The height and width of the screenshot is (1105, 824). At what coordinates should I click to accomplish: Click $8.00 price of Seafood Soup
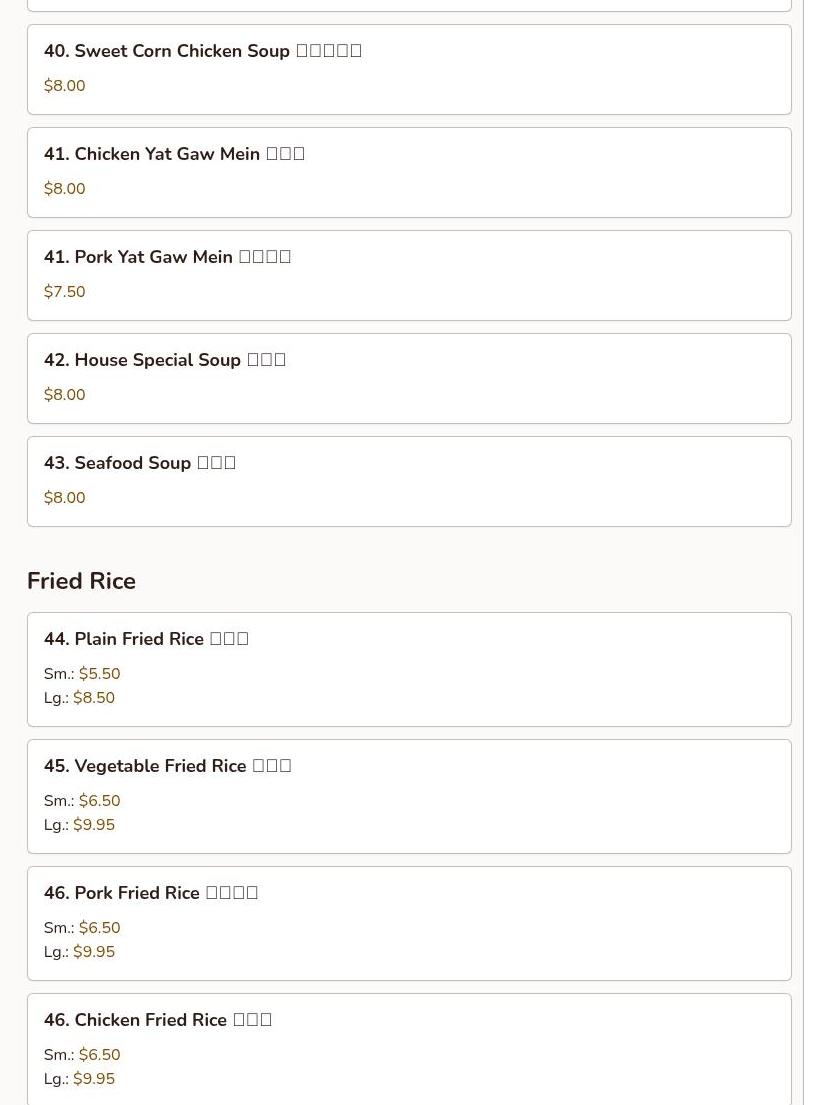click(x=65, y=498)
